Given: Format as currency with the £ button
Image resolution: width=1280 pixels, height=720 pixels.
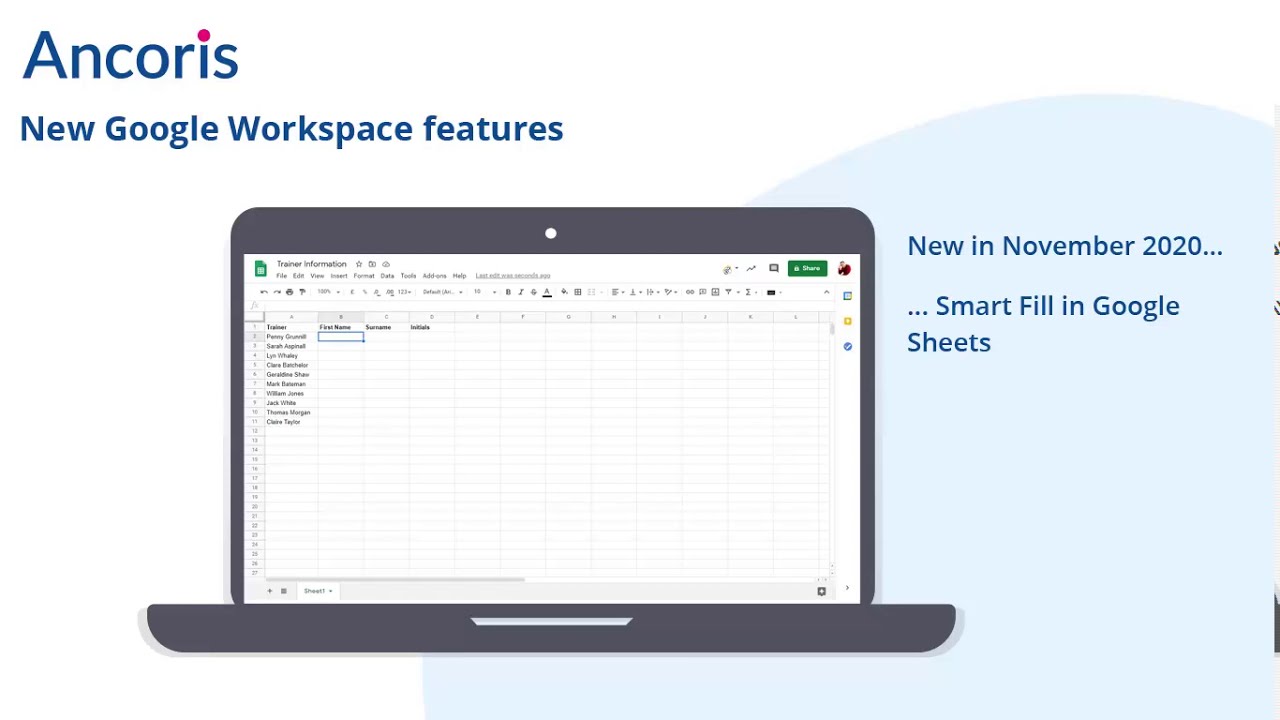Looking at the screenshot, I should tap(352, 292).
